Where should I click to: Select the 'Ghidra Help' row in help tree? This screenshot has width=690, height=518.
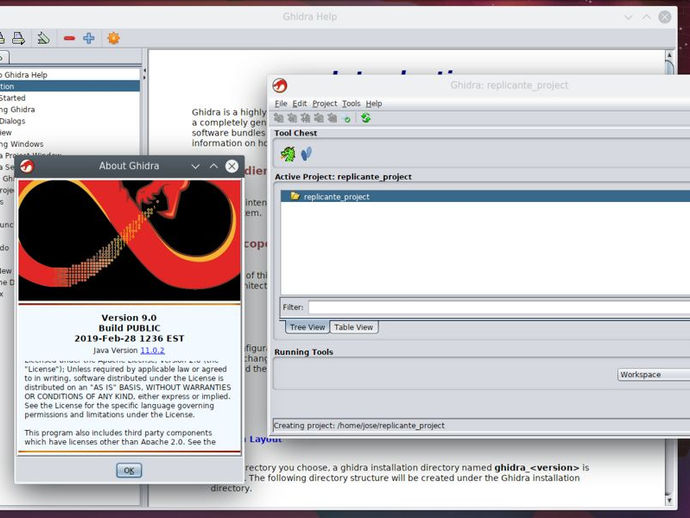(70, 74)
